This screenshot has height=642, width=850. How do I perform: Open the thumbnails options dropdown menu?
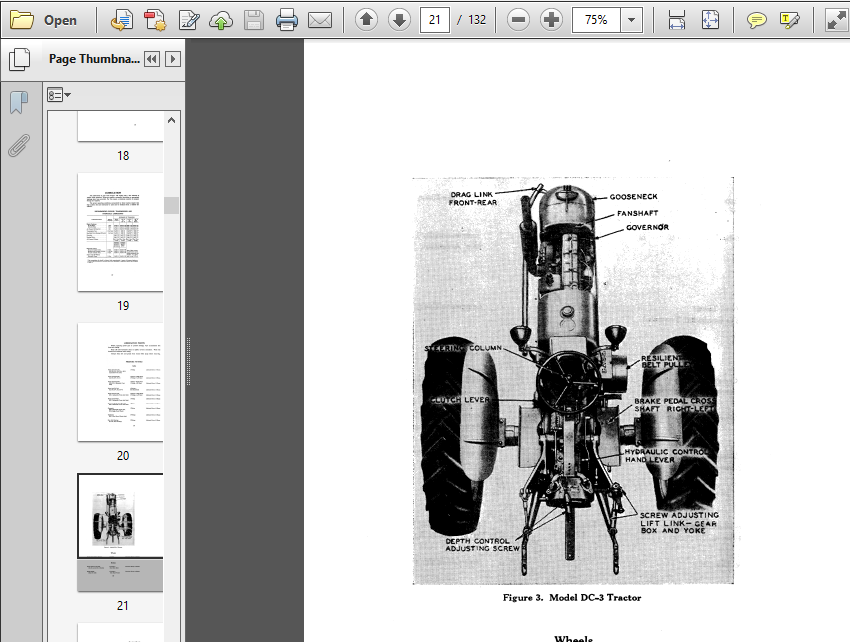click(x=59, y=95)
